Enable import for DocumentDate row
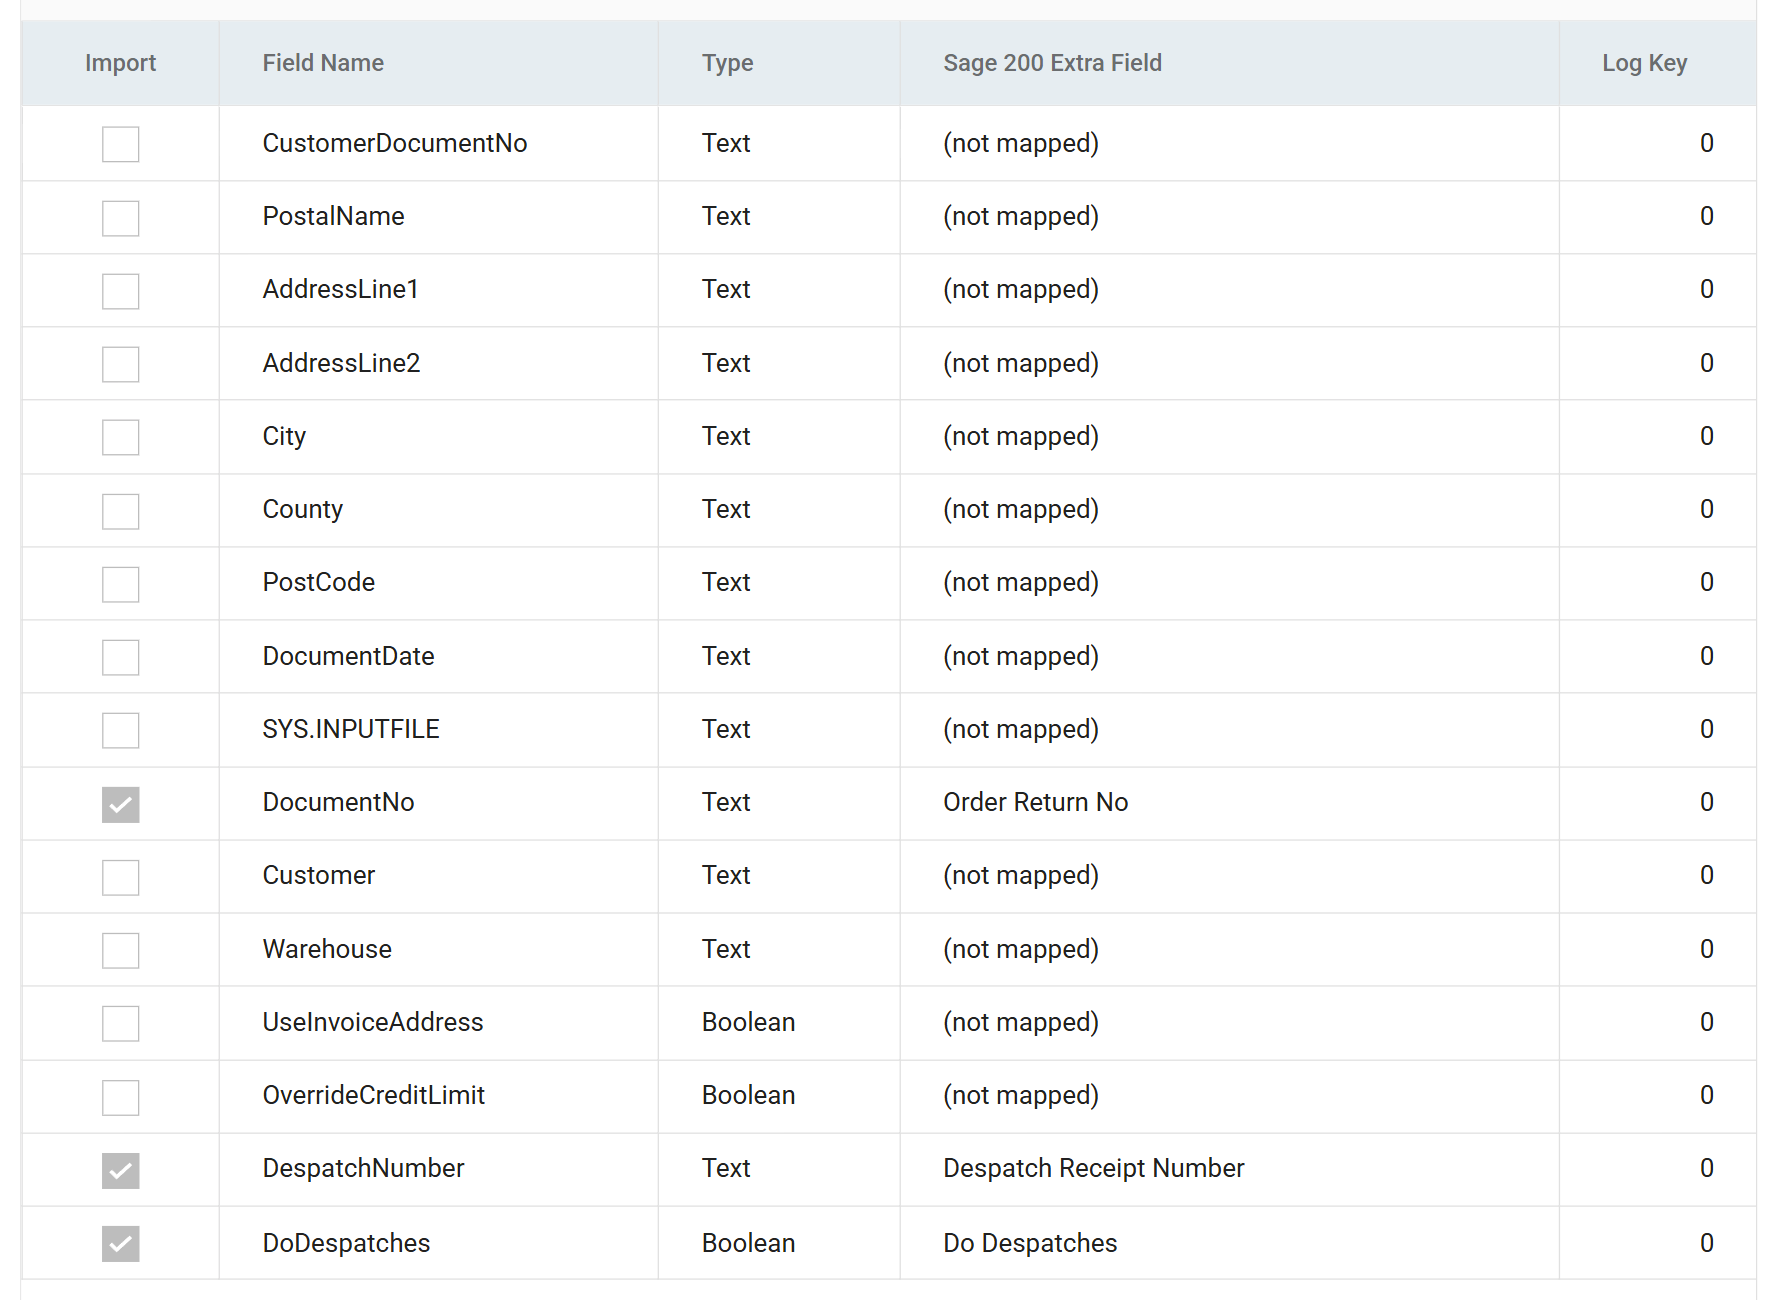1776x1300 pixels. click(120, 657)
